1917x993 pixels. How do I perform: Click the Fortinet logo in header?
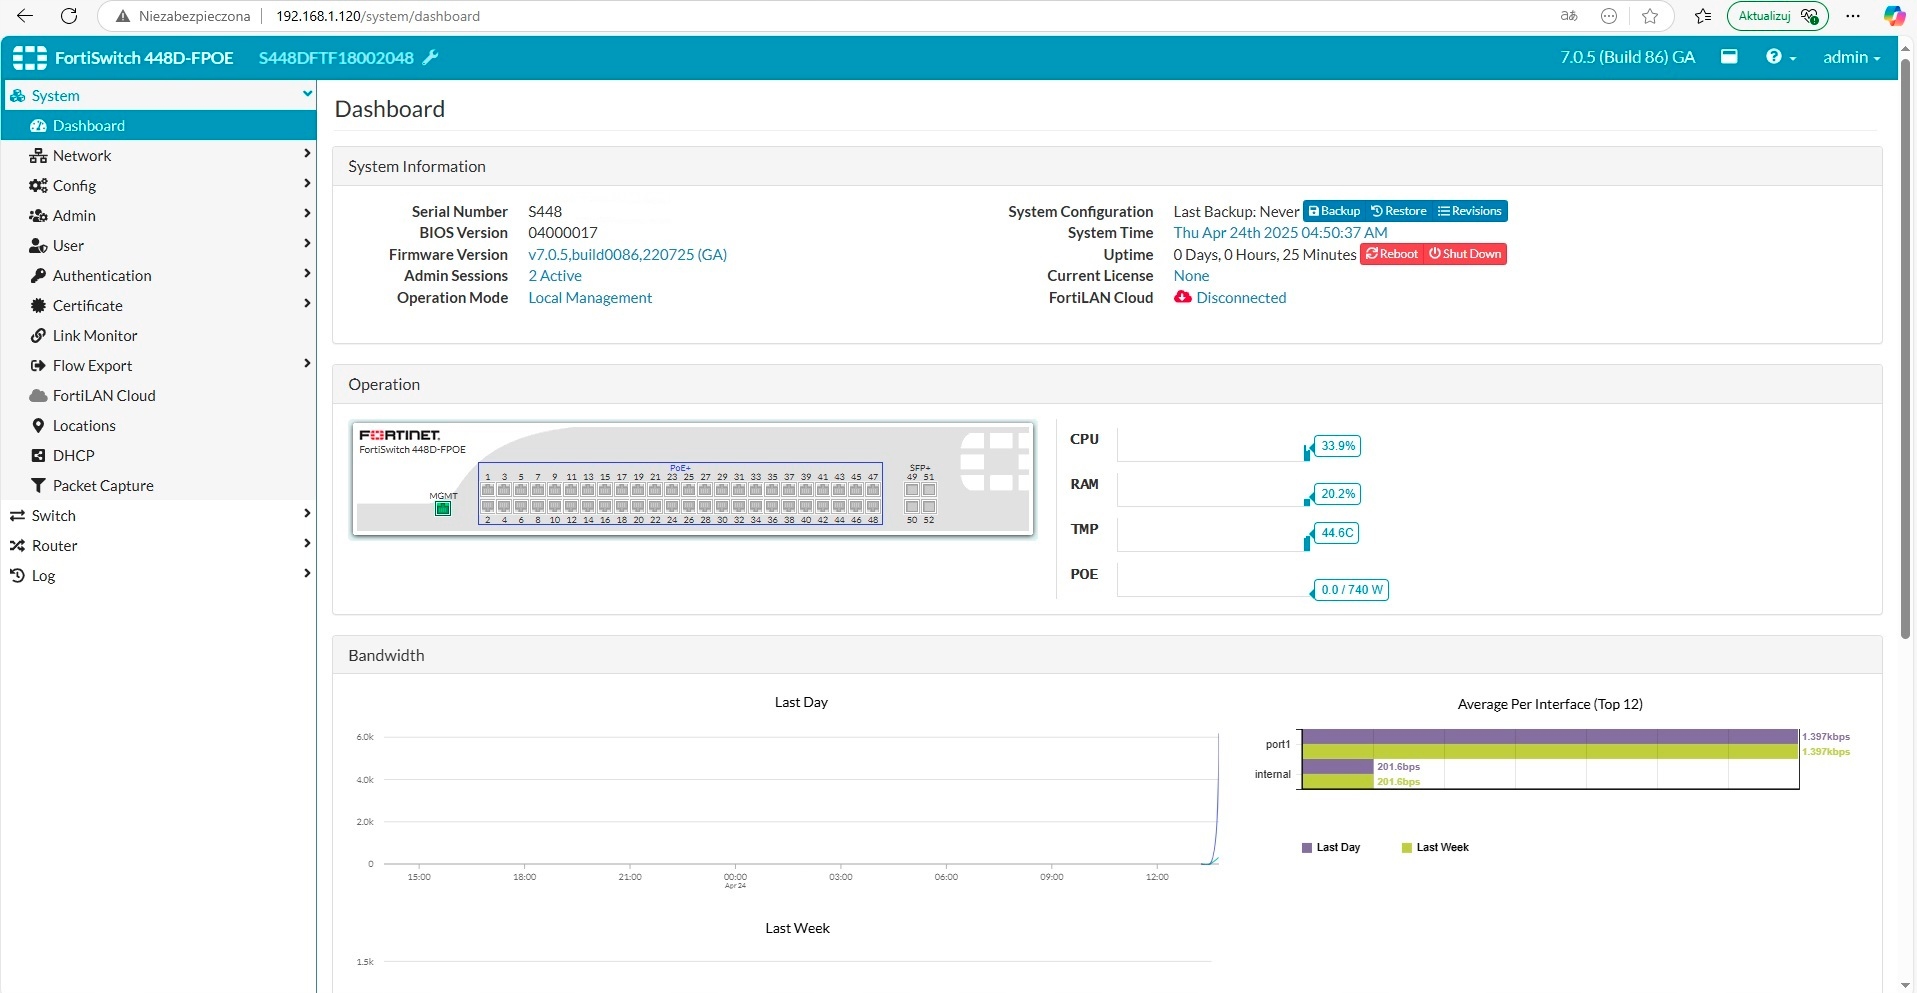pyautogui.click(x=30, y=58)
